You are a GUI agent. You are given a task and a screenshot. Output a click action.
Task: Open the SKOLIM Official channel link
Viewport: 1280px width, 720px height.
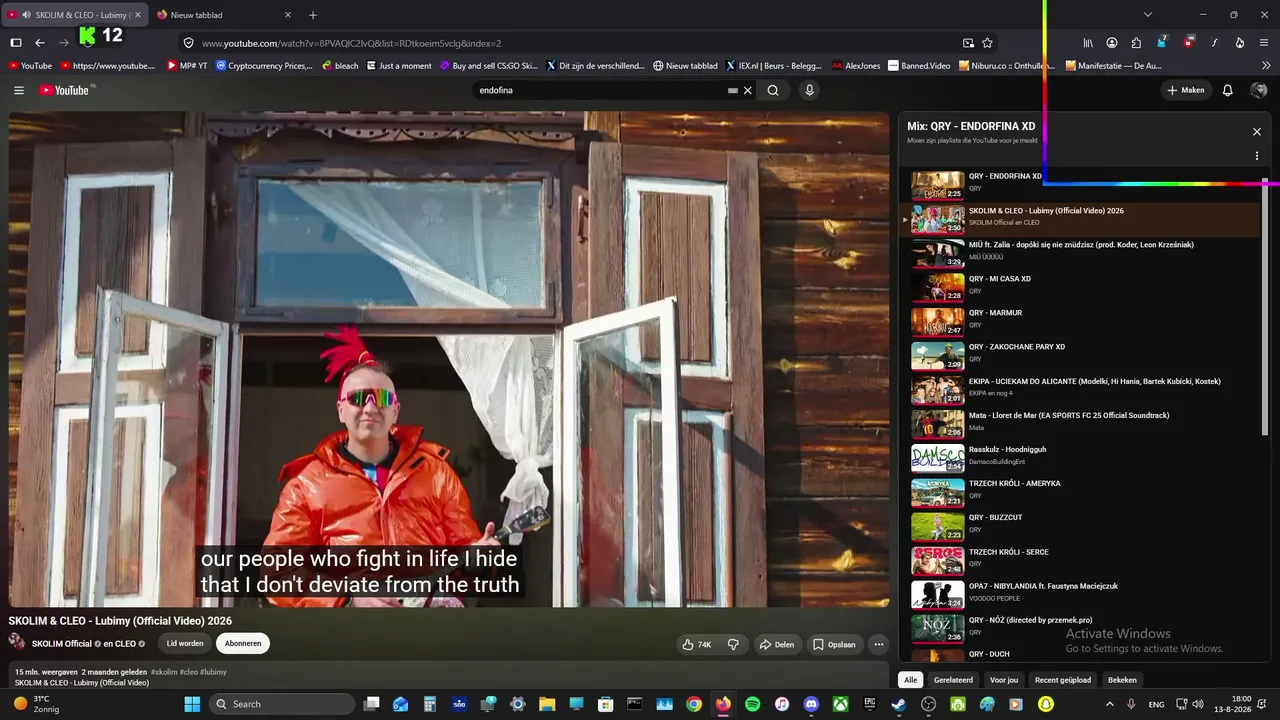[61, 644]
